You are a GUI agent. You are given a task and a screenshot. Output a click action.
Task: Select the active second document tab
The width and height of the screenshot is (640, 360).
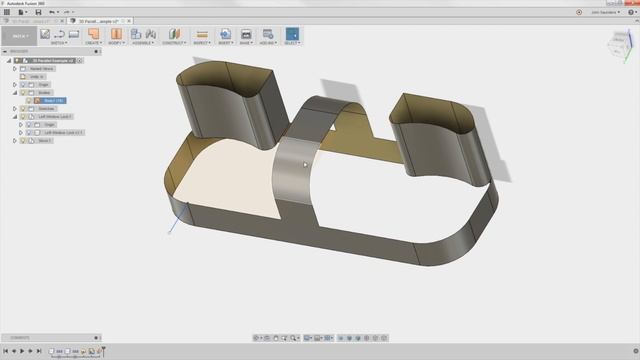tap(98, 21)
